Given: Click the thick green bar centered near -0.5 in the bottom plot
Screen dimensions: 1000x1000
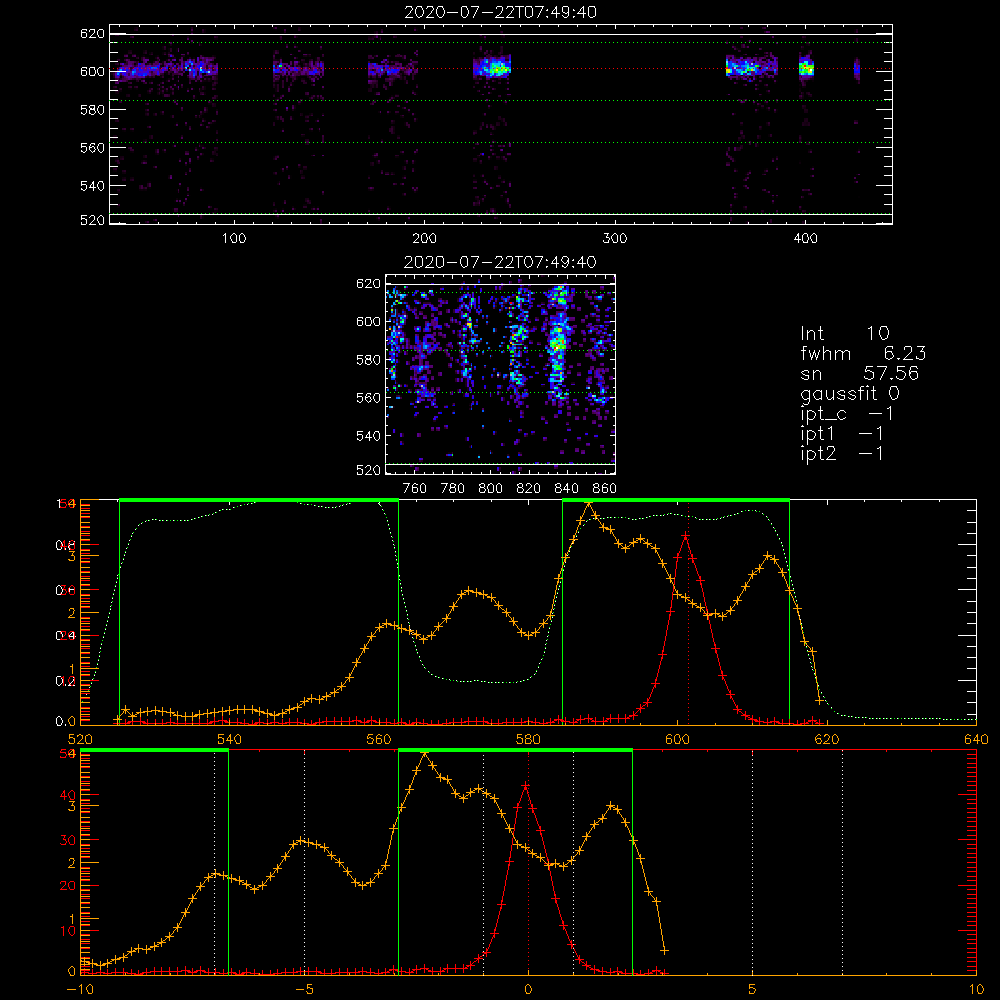Looking at the screenshot, I should (x=515, y=751).
